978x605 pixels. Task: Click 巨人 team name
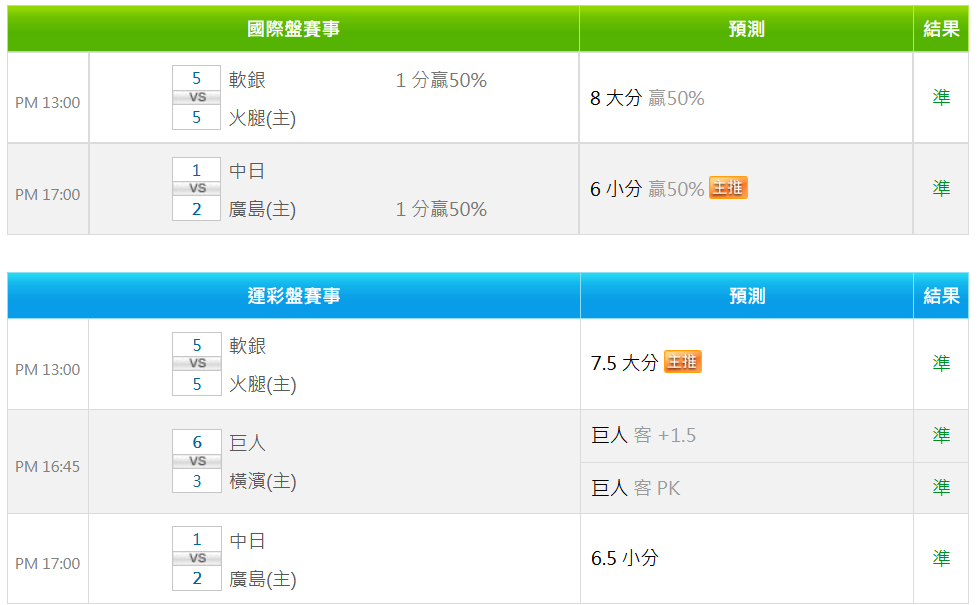pos(248,443)
